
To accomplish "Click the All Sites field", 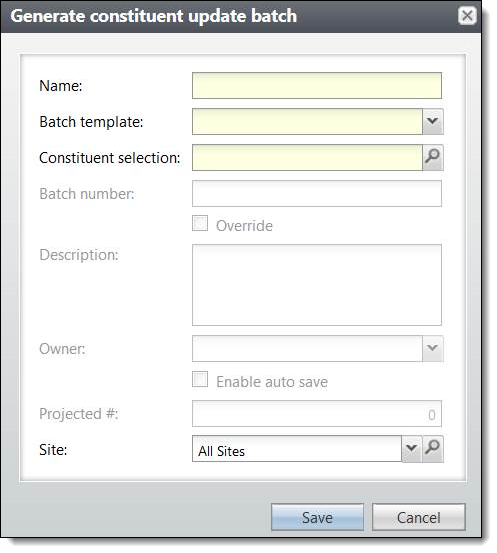I will [297, 449].
